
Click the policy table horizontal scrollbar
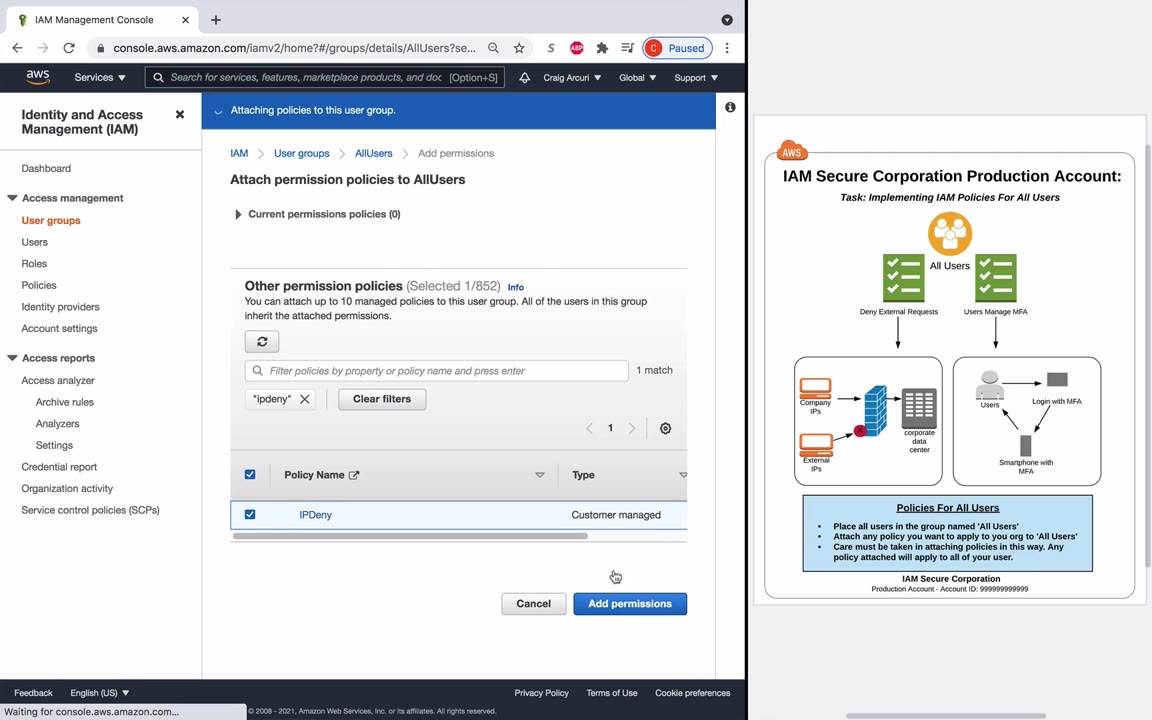click(x=410, y=536)
